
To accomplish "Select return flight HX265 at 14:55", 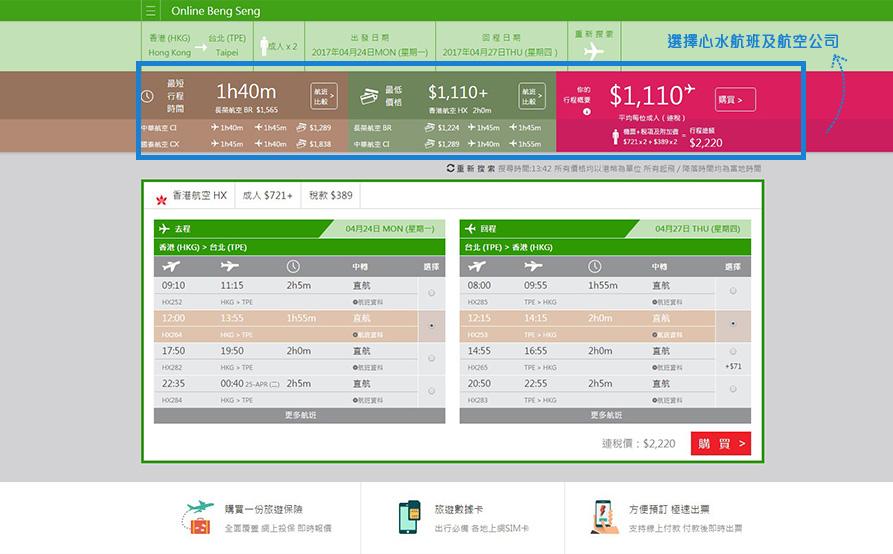I will [x=733, y=351].
